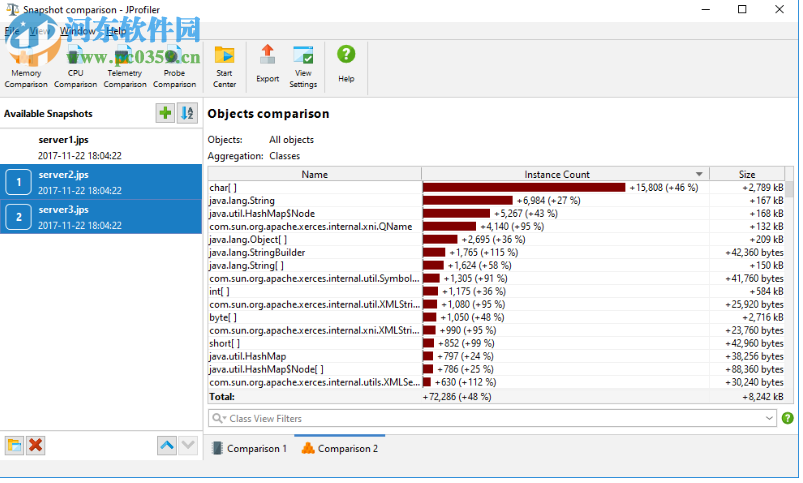
Task: Select the server2.jps snapshot
Action: coord(101,182)
